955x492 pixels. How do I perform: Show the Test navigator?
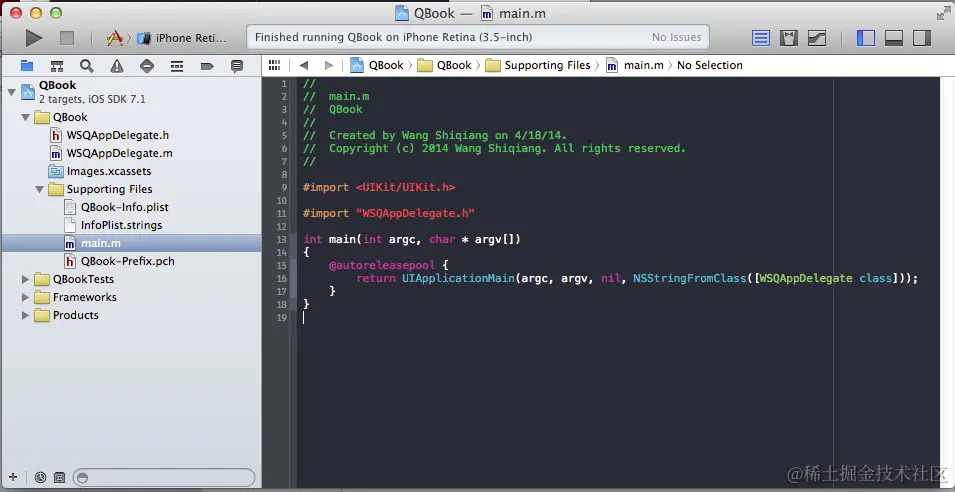coord(147,66)
